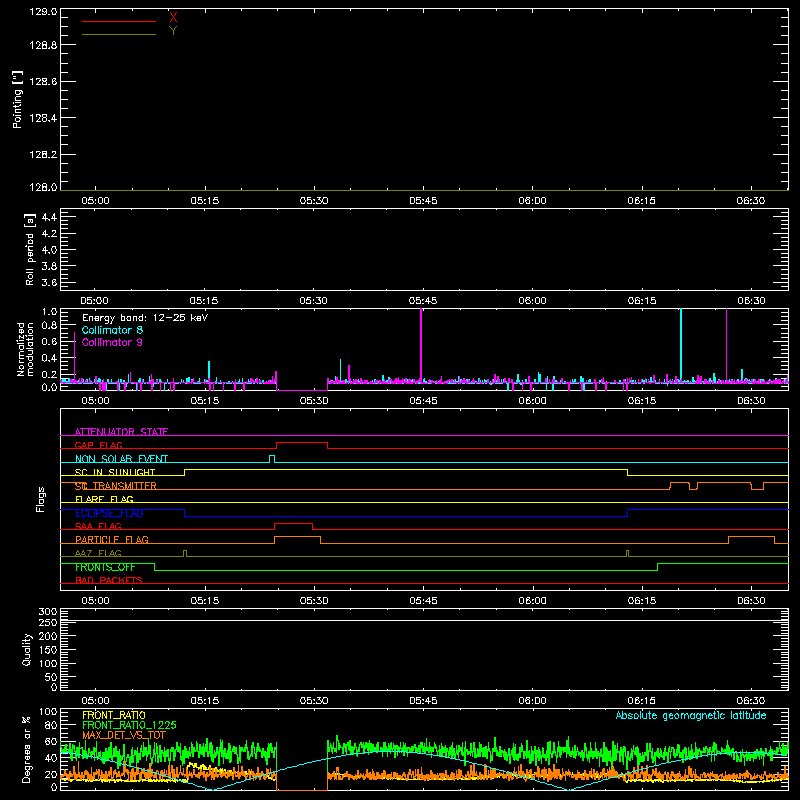Click the red X legend line

pyautogui.click(x=118, y=21)
